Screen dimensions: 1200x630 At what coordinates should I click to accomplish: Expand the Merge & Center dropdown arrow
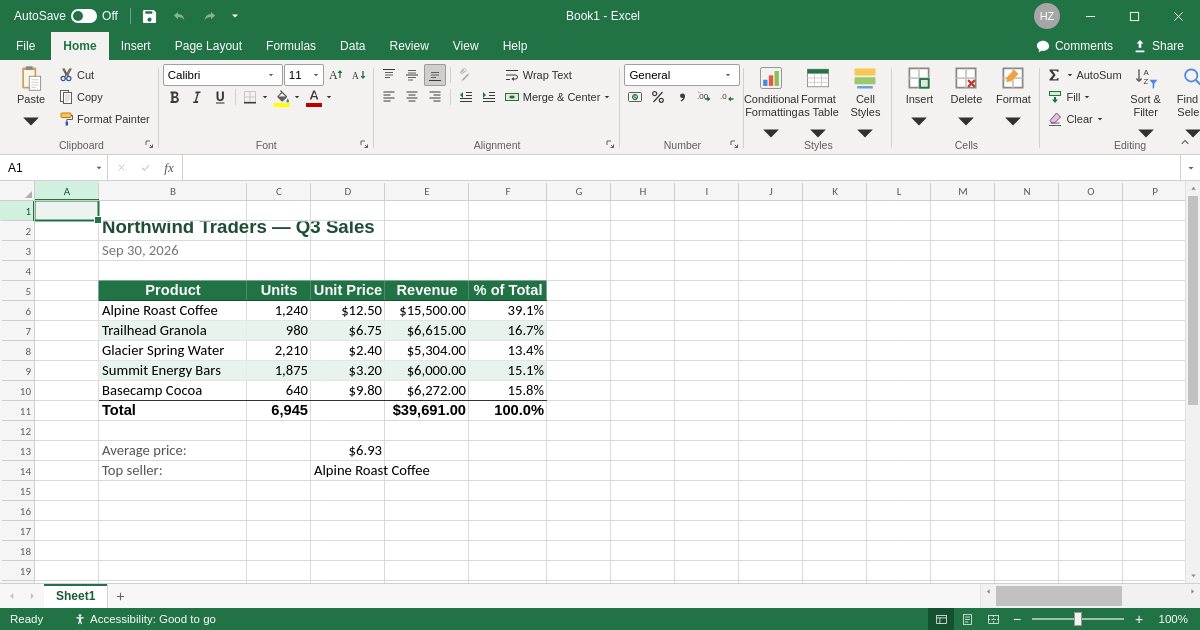[607, 97]
